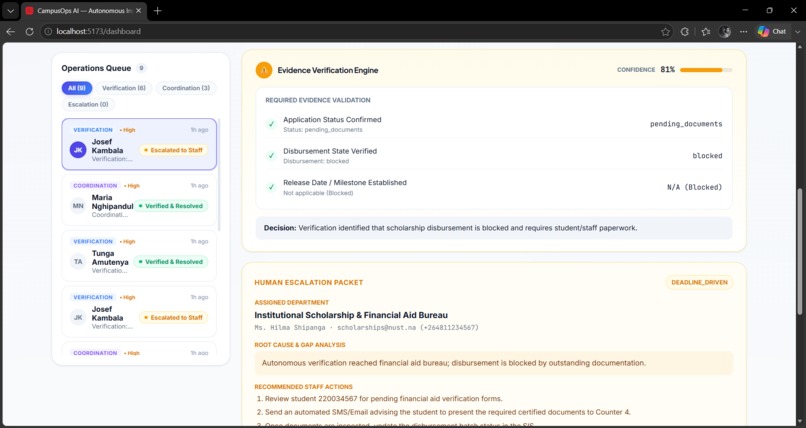
Task: Bookmark this page with the star icon
Action: click(665, 31)
